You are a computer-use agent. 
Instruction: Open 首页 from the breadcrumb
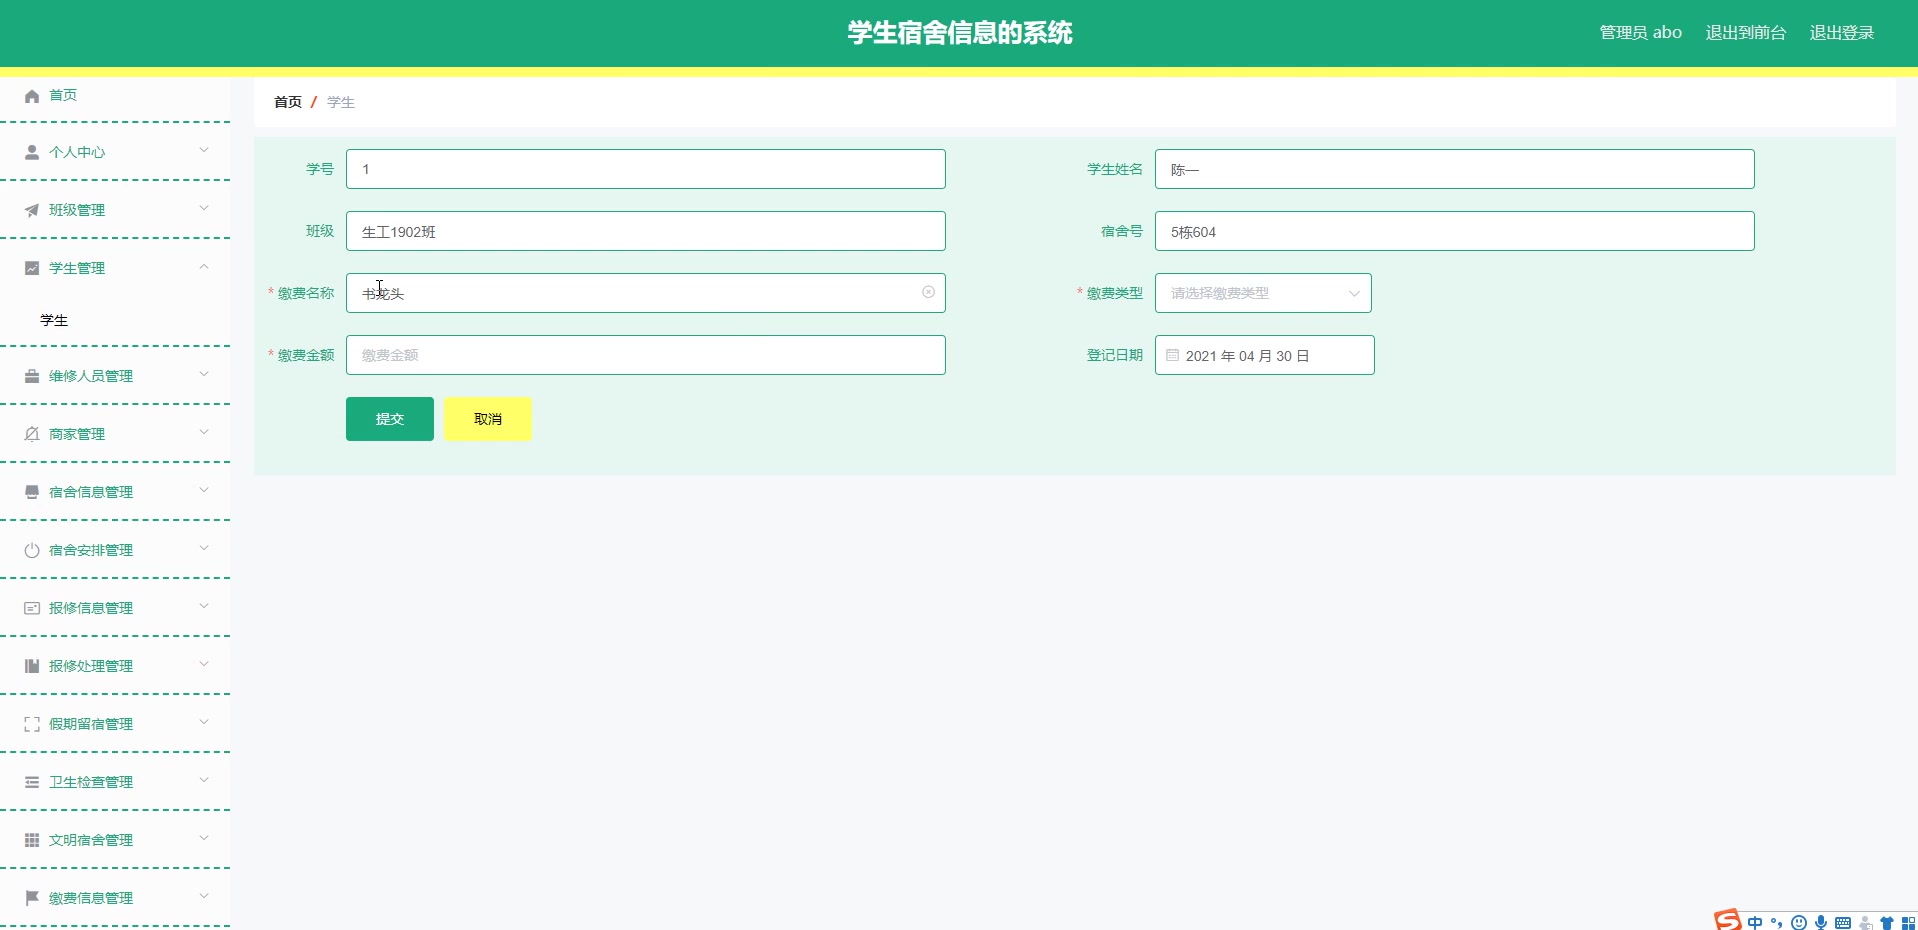tap(287, 102)
